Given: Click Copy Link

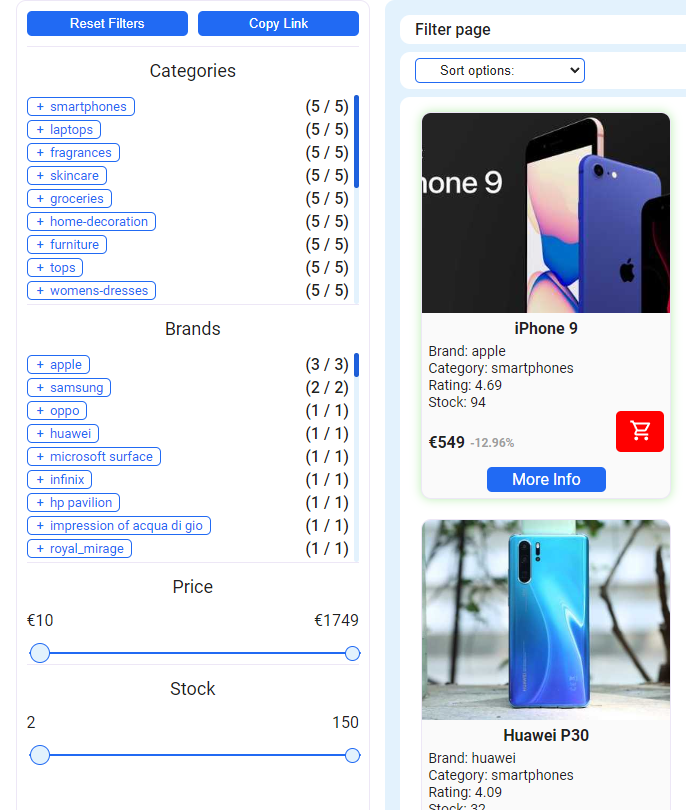Looking at the screenshot, I should point(278,23).
